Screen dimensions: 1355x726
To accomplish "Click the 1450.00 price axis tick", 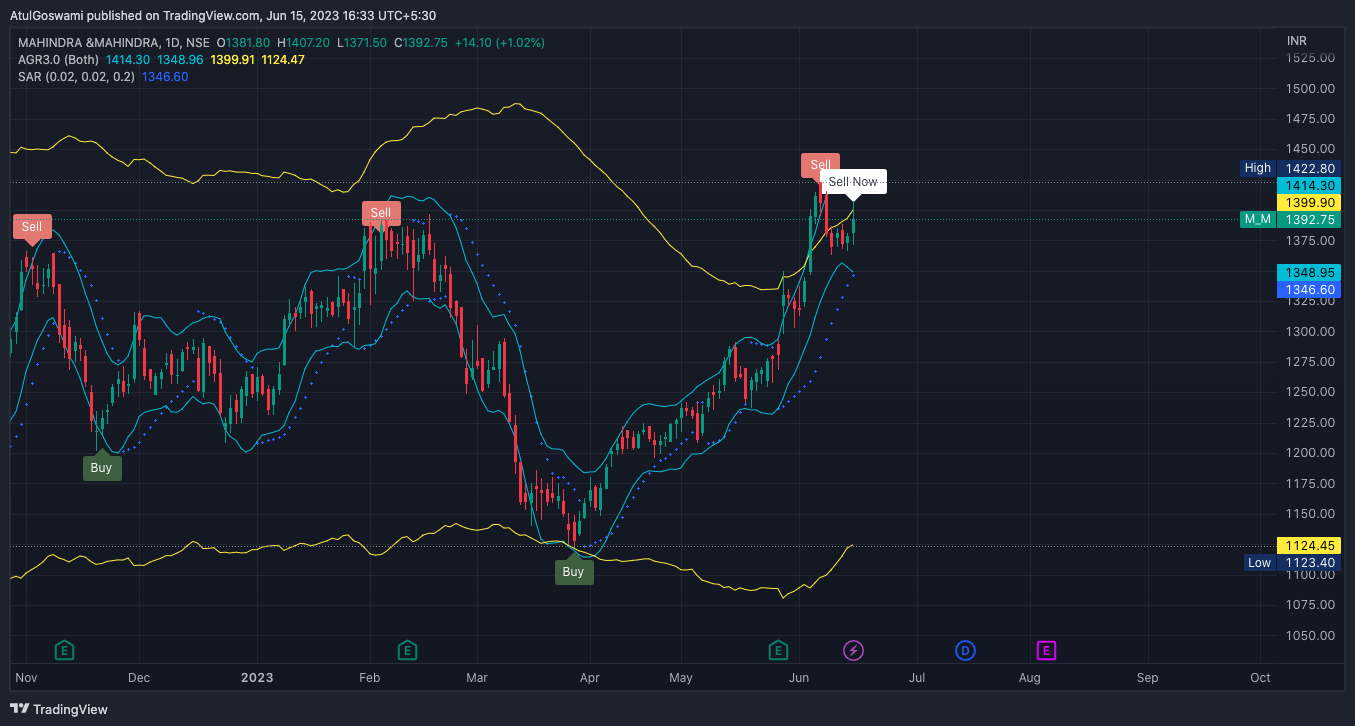I will (x=1310, y=149).
